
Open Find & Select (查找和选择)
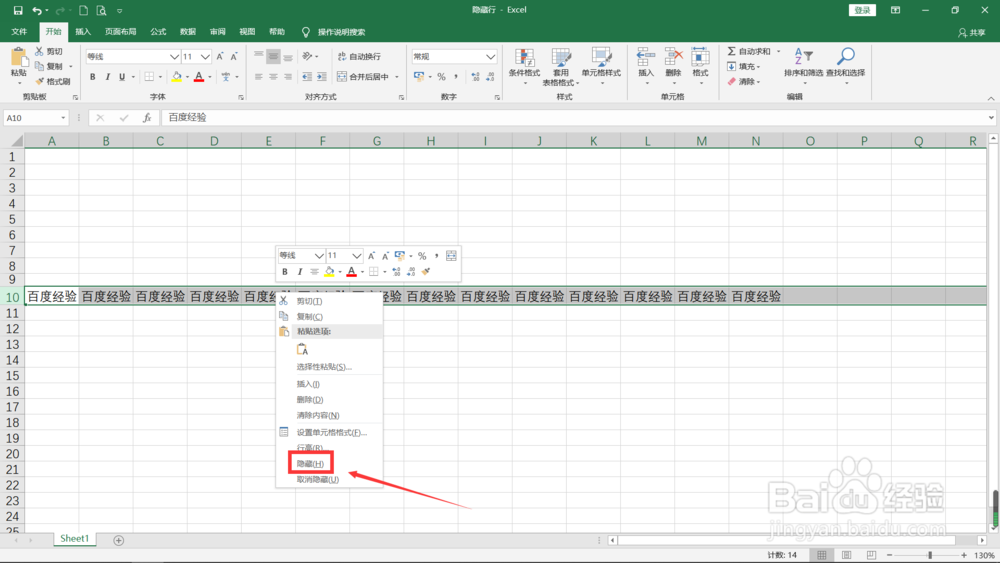click(x=846, y=66)
